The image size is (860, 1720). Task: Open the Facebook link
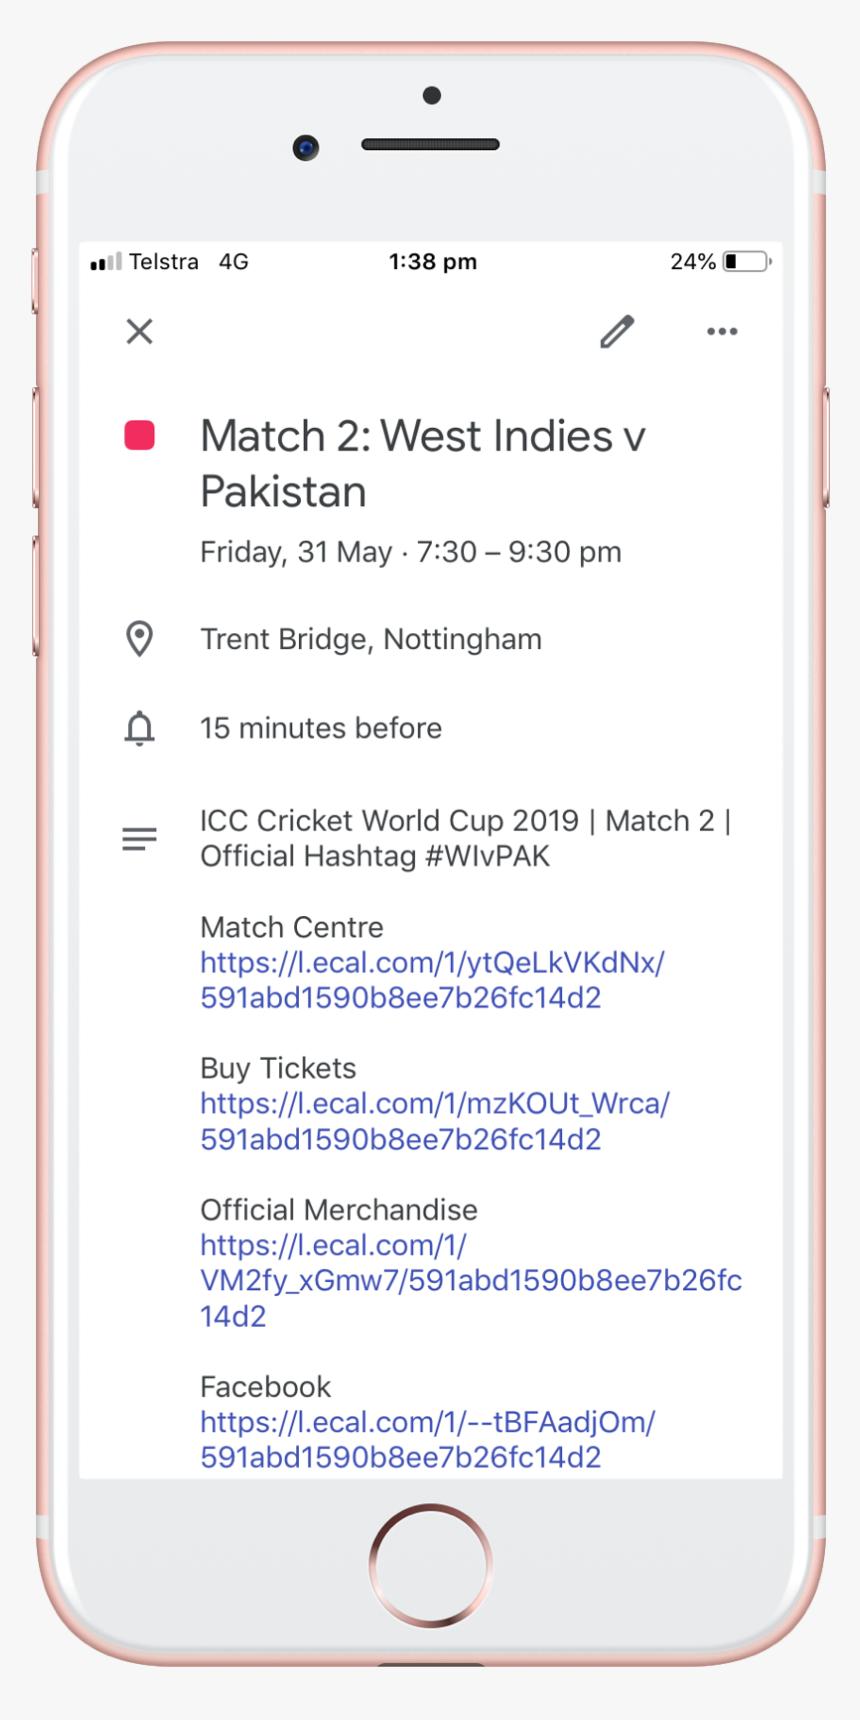[x=427, y=1439]
